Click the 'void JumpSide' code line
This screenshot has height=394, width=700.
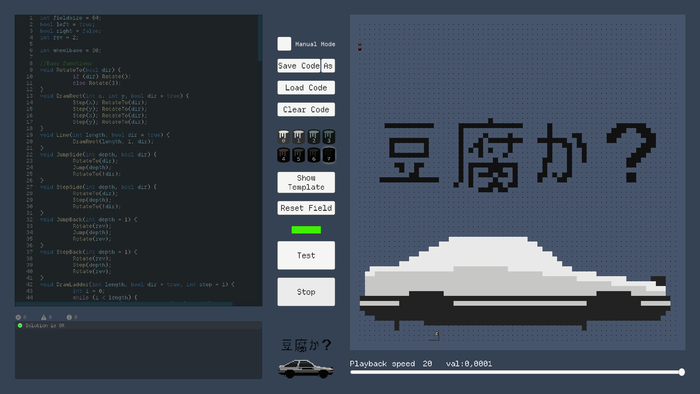click(98, 154)
